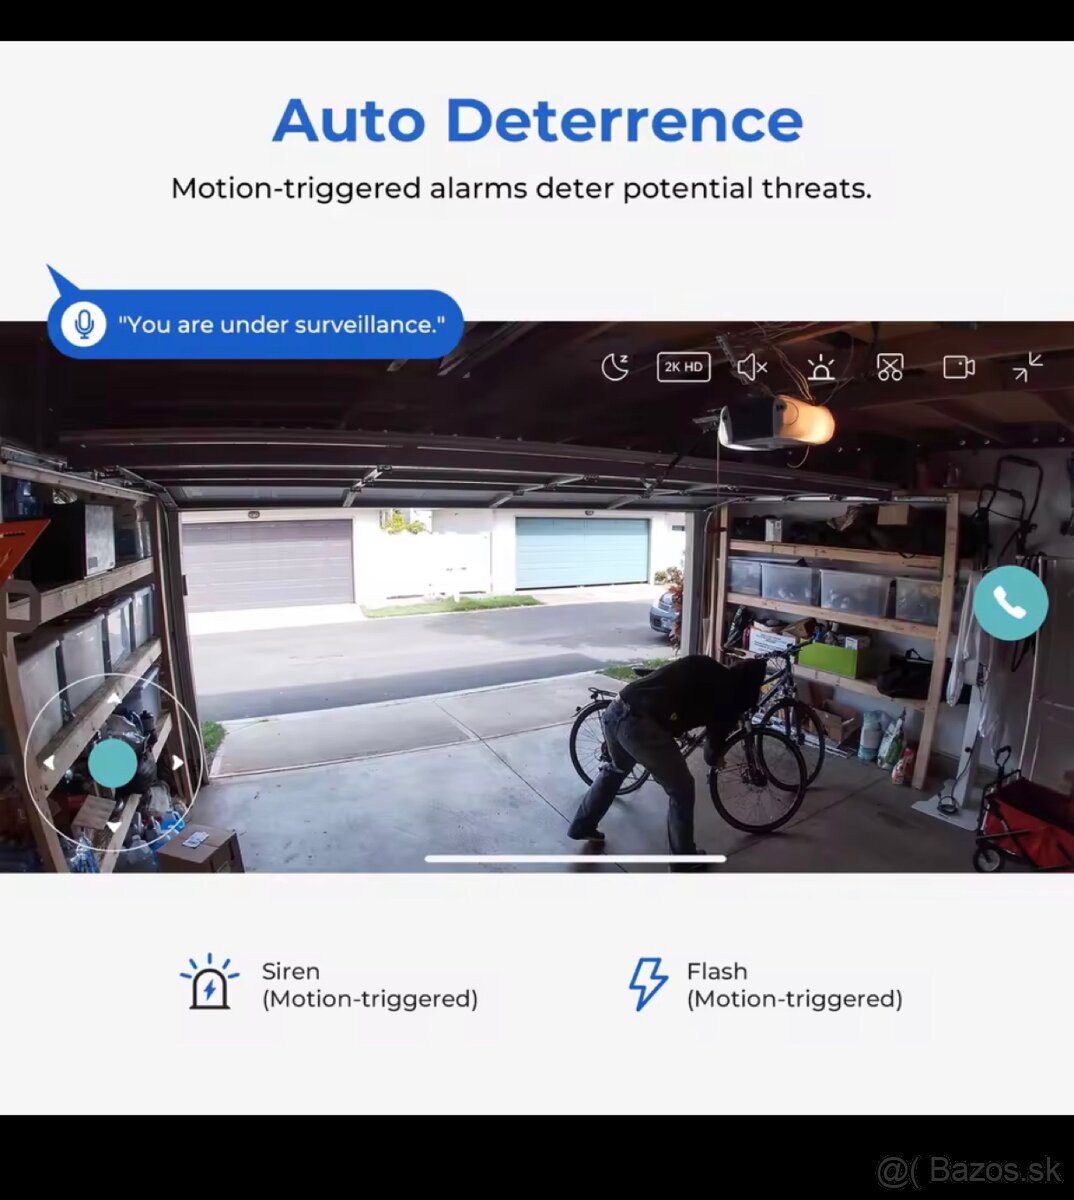1074x1200 pixels.
Task: Tilt camera down with joystick arrow
Action: [x=113, y=827]
